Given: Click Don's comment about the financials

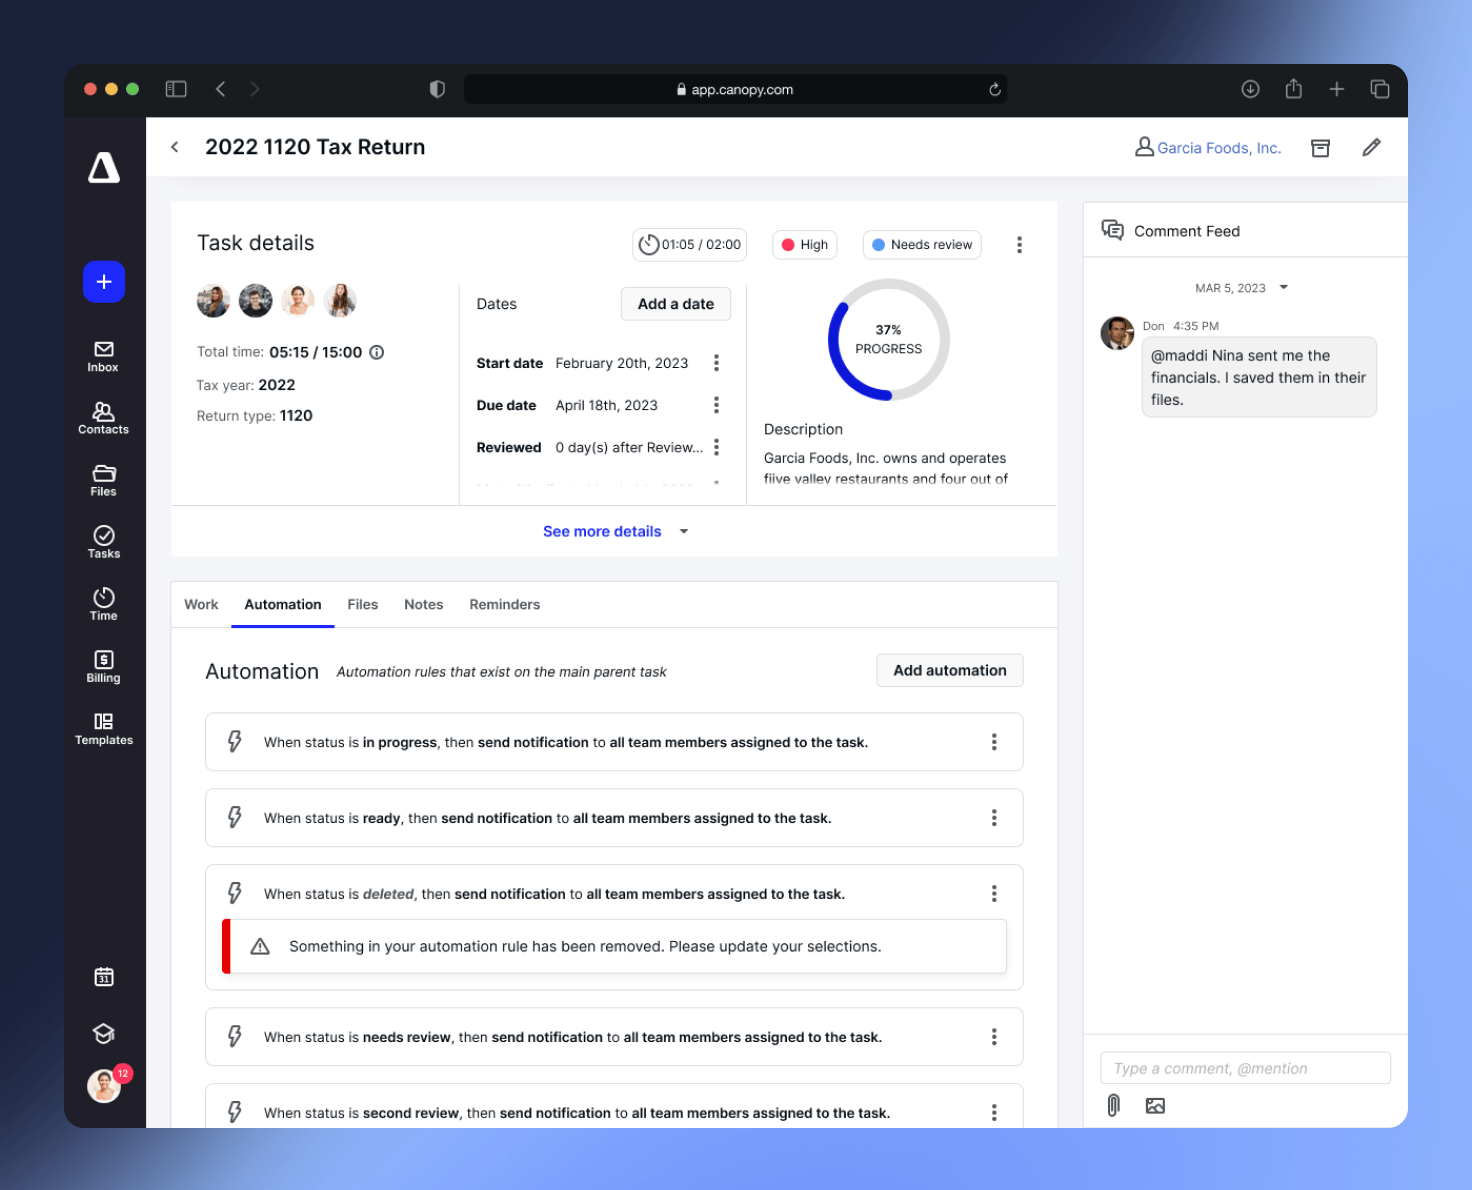Looking at the screenshot, I should pos(1259,377).
